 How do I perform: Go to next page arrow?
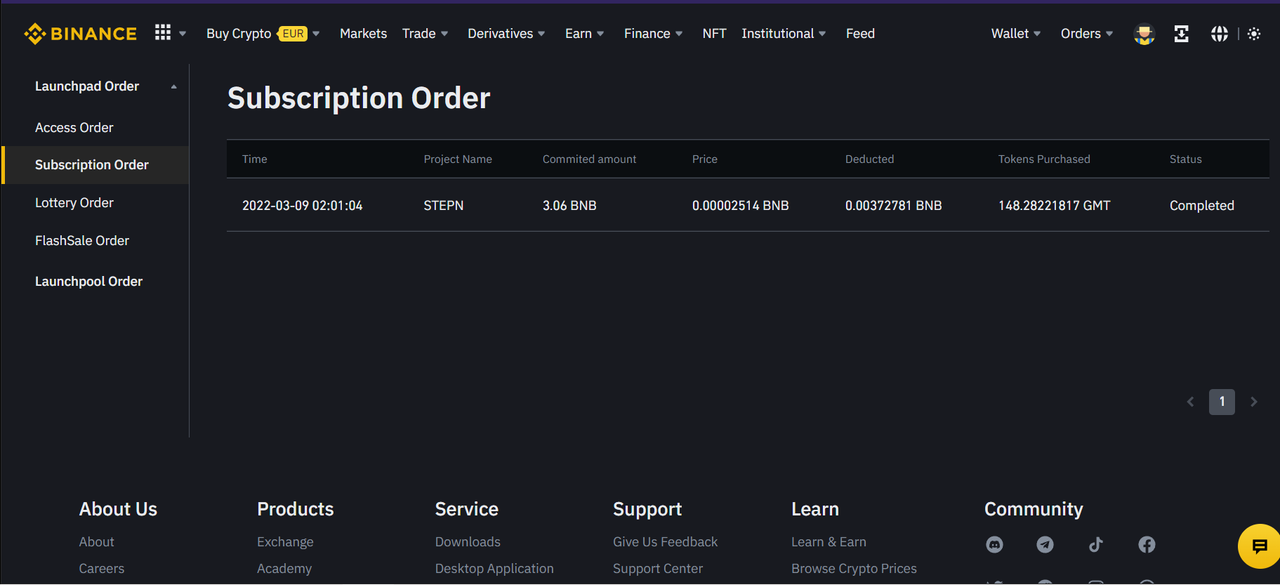click(1254, 402)
